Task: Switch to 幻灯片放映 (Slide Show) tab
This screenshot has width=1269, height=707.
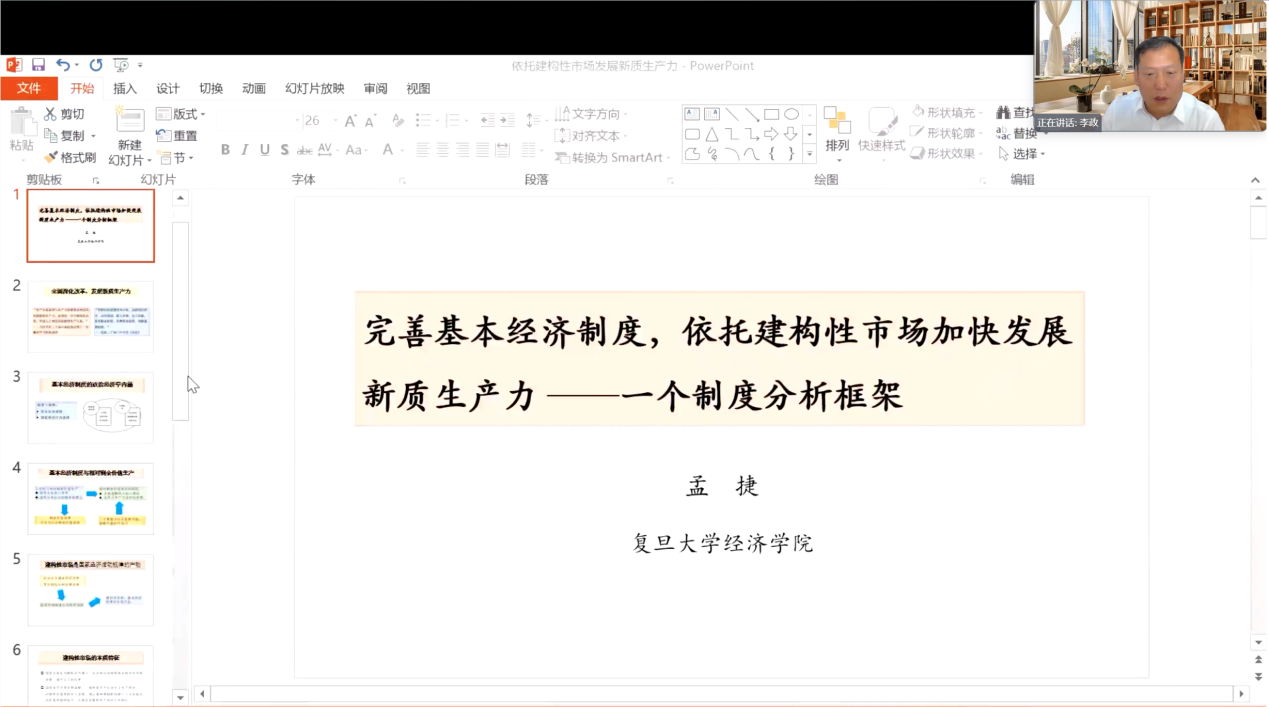Action: coord(314,88)
